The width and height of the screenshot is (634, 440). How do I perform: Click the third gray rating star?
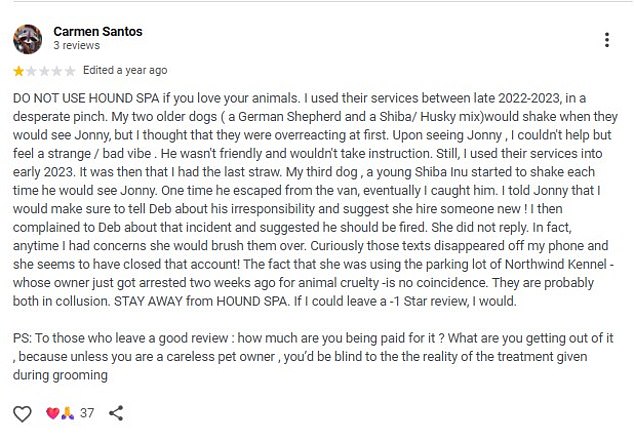click(44, 71)
